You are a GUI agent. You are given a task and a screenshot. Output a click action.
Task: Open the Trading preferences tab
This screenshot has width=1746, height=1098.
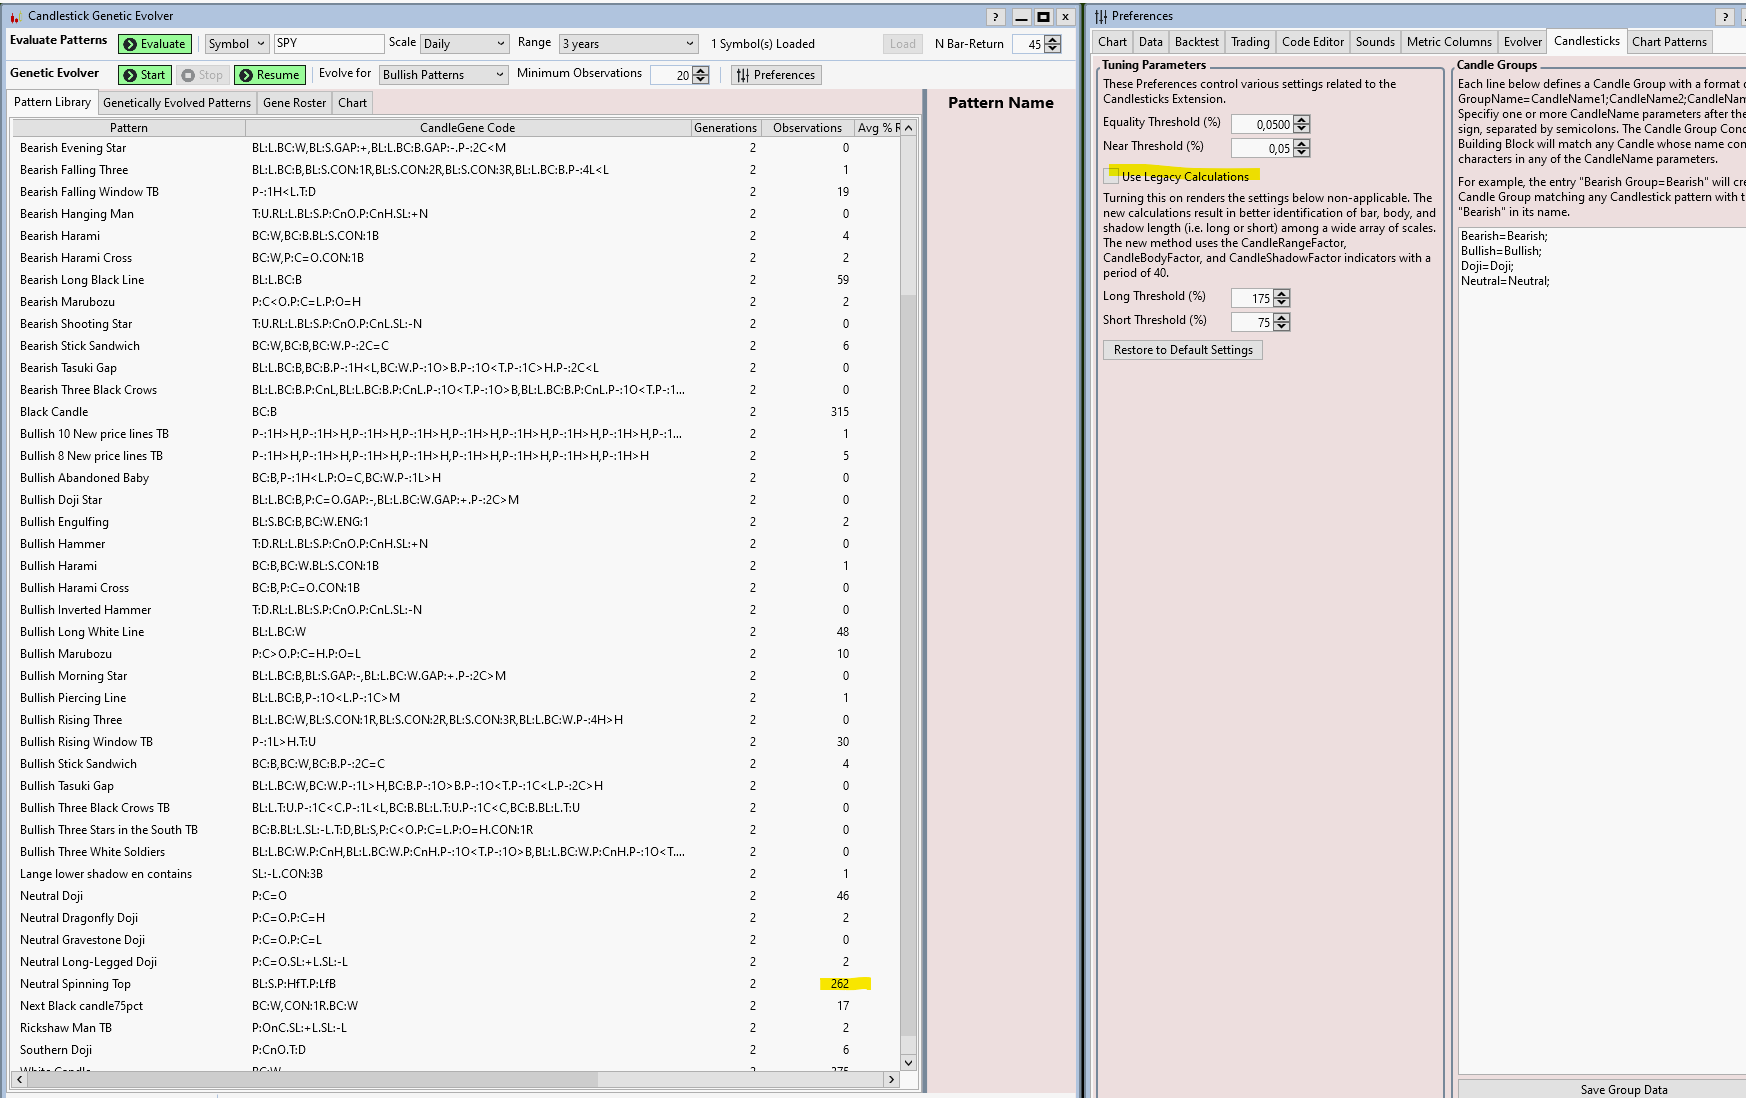[1250, 42]
